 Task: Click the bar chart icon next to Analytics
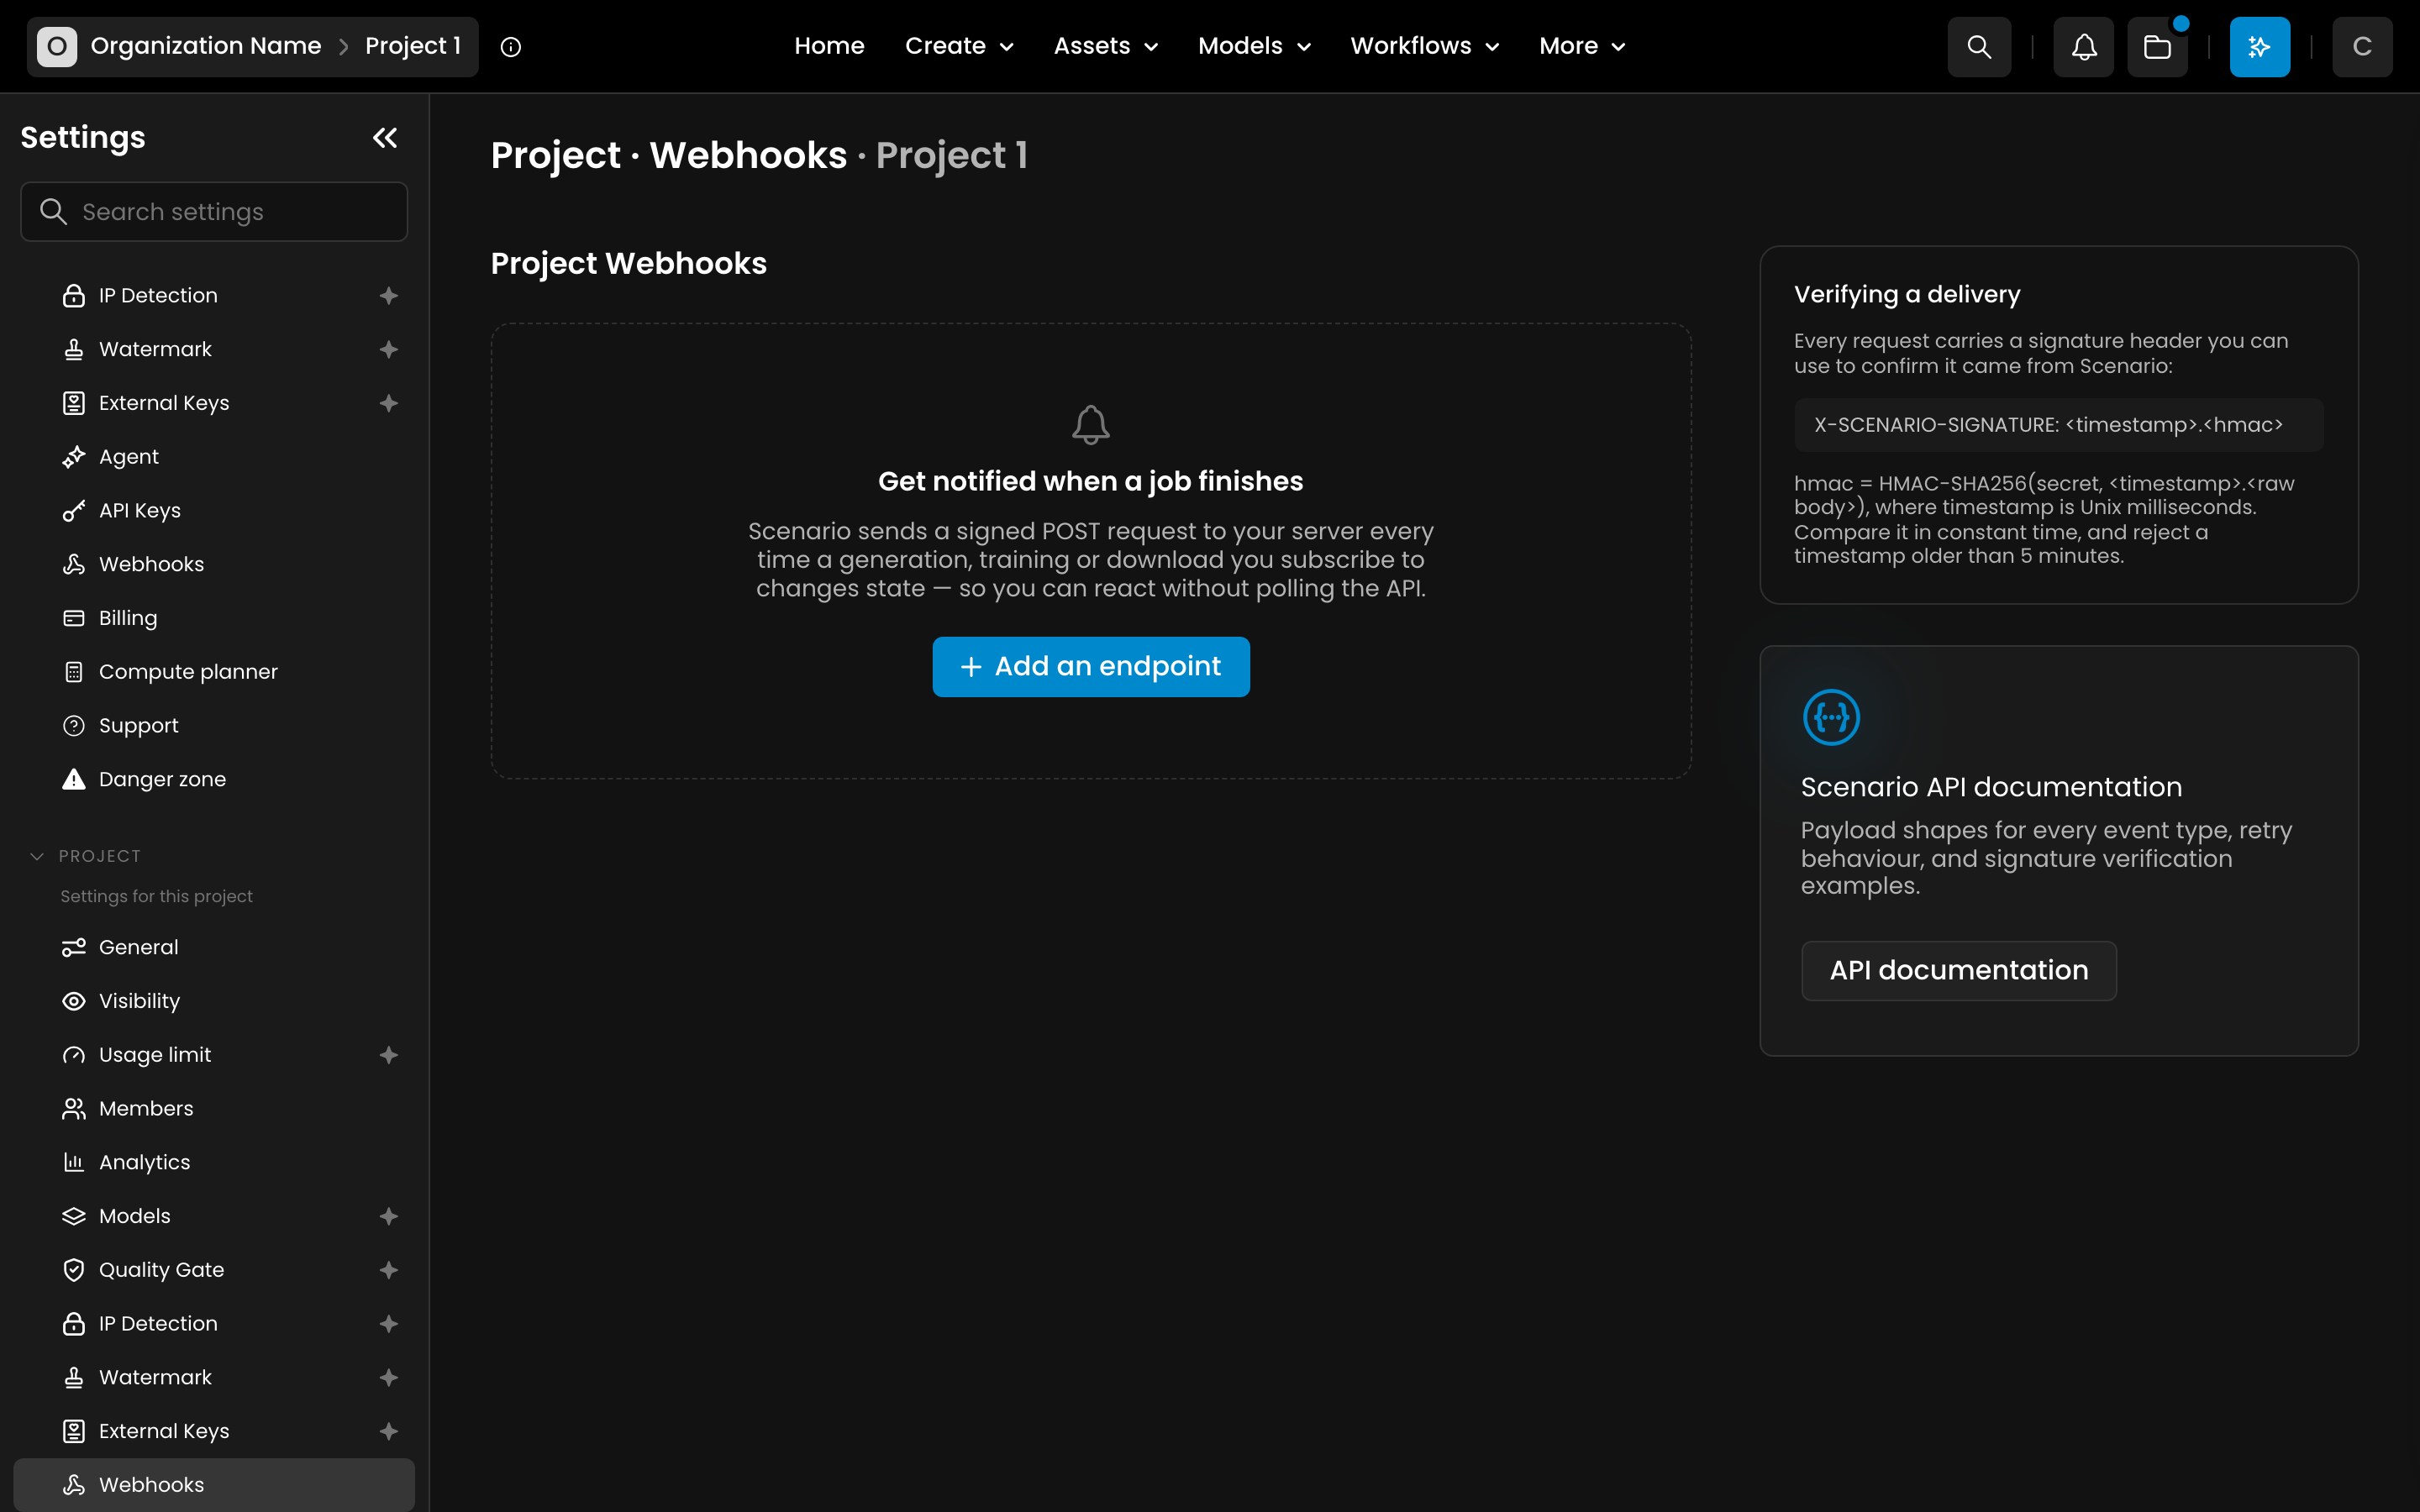click(74, 1162)
